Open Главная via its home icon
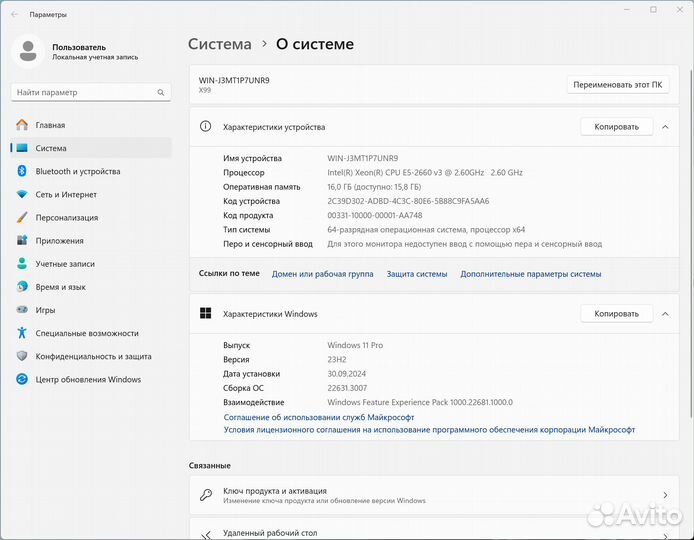 pos(21,125)
